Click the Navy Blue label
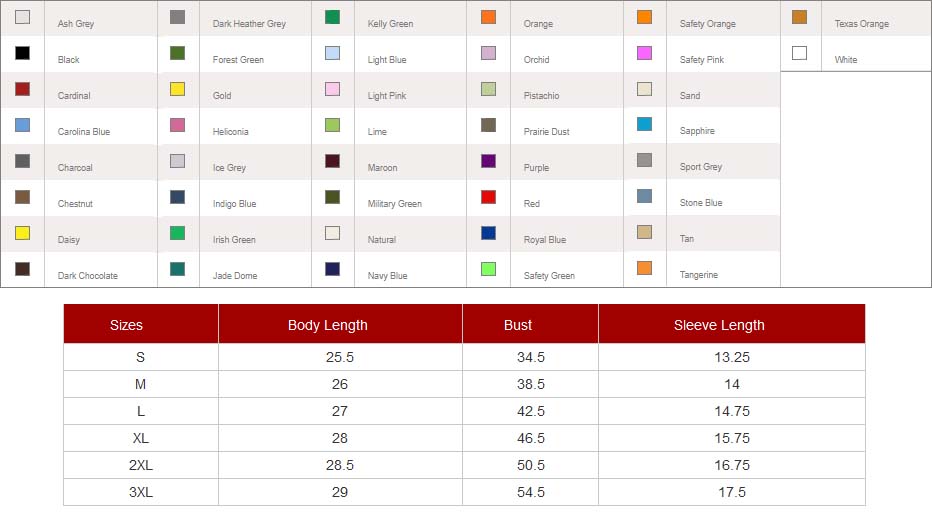The width and height of the screenshot is (932, 515). click(x=387, y=276)
